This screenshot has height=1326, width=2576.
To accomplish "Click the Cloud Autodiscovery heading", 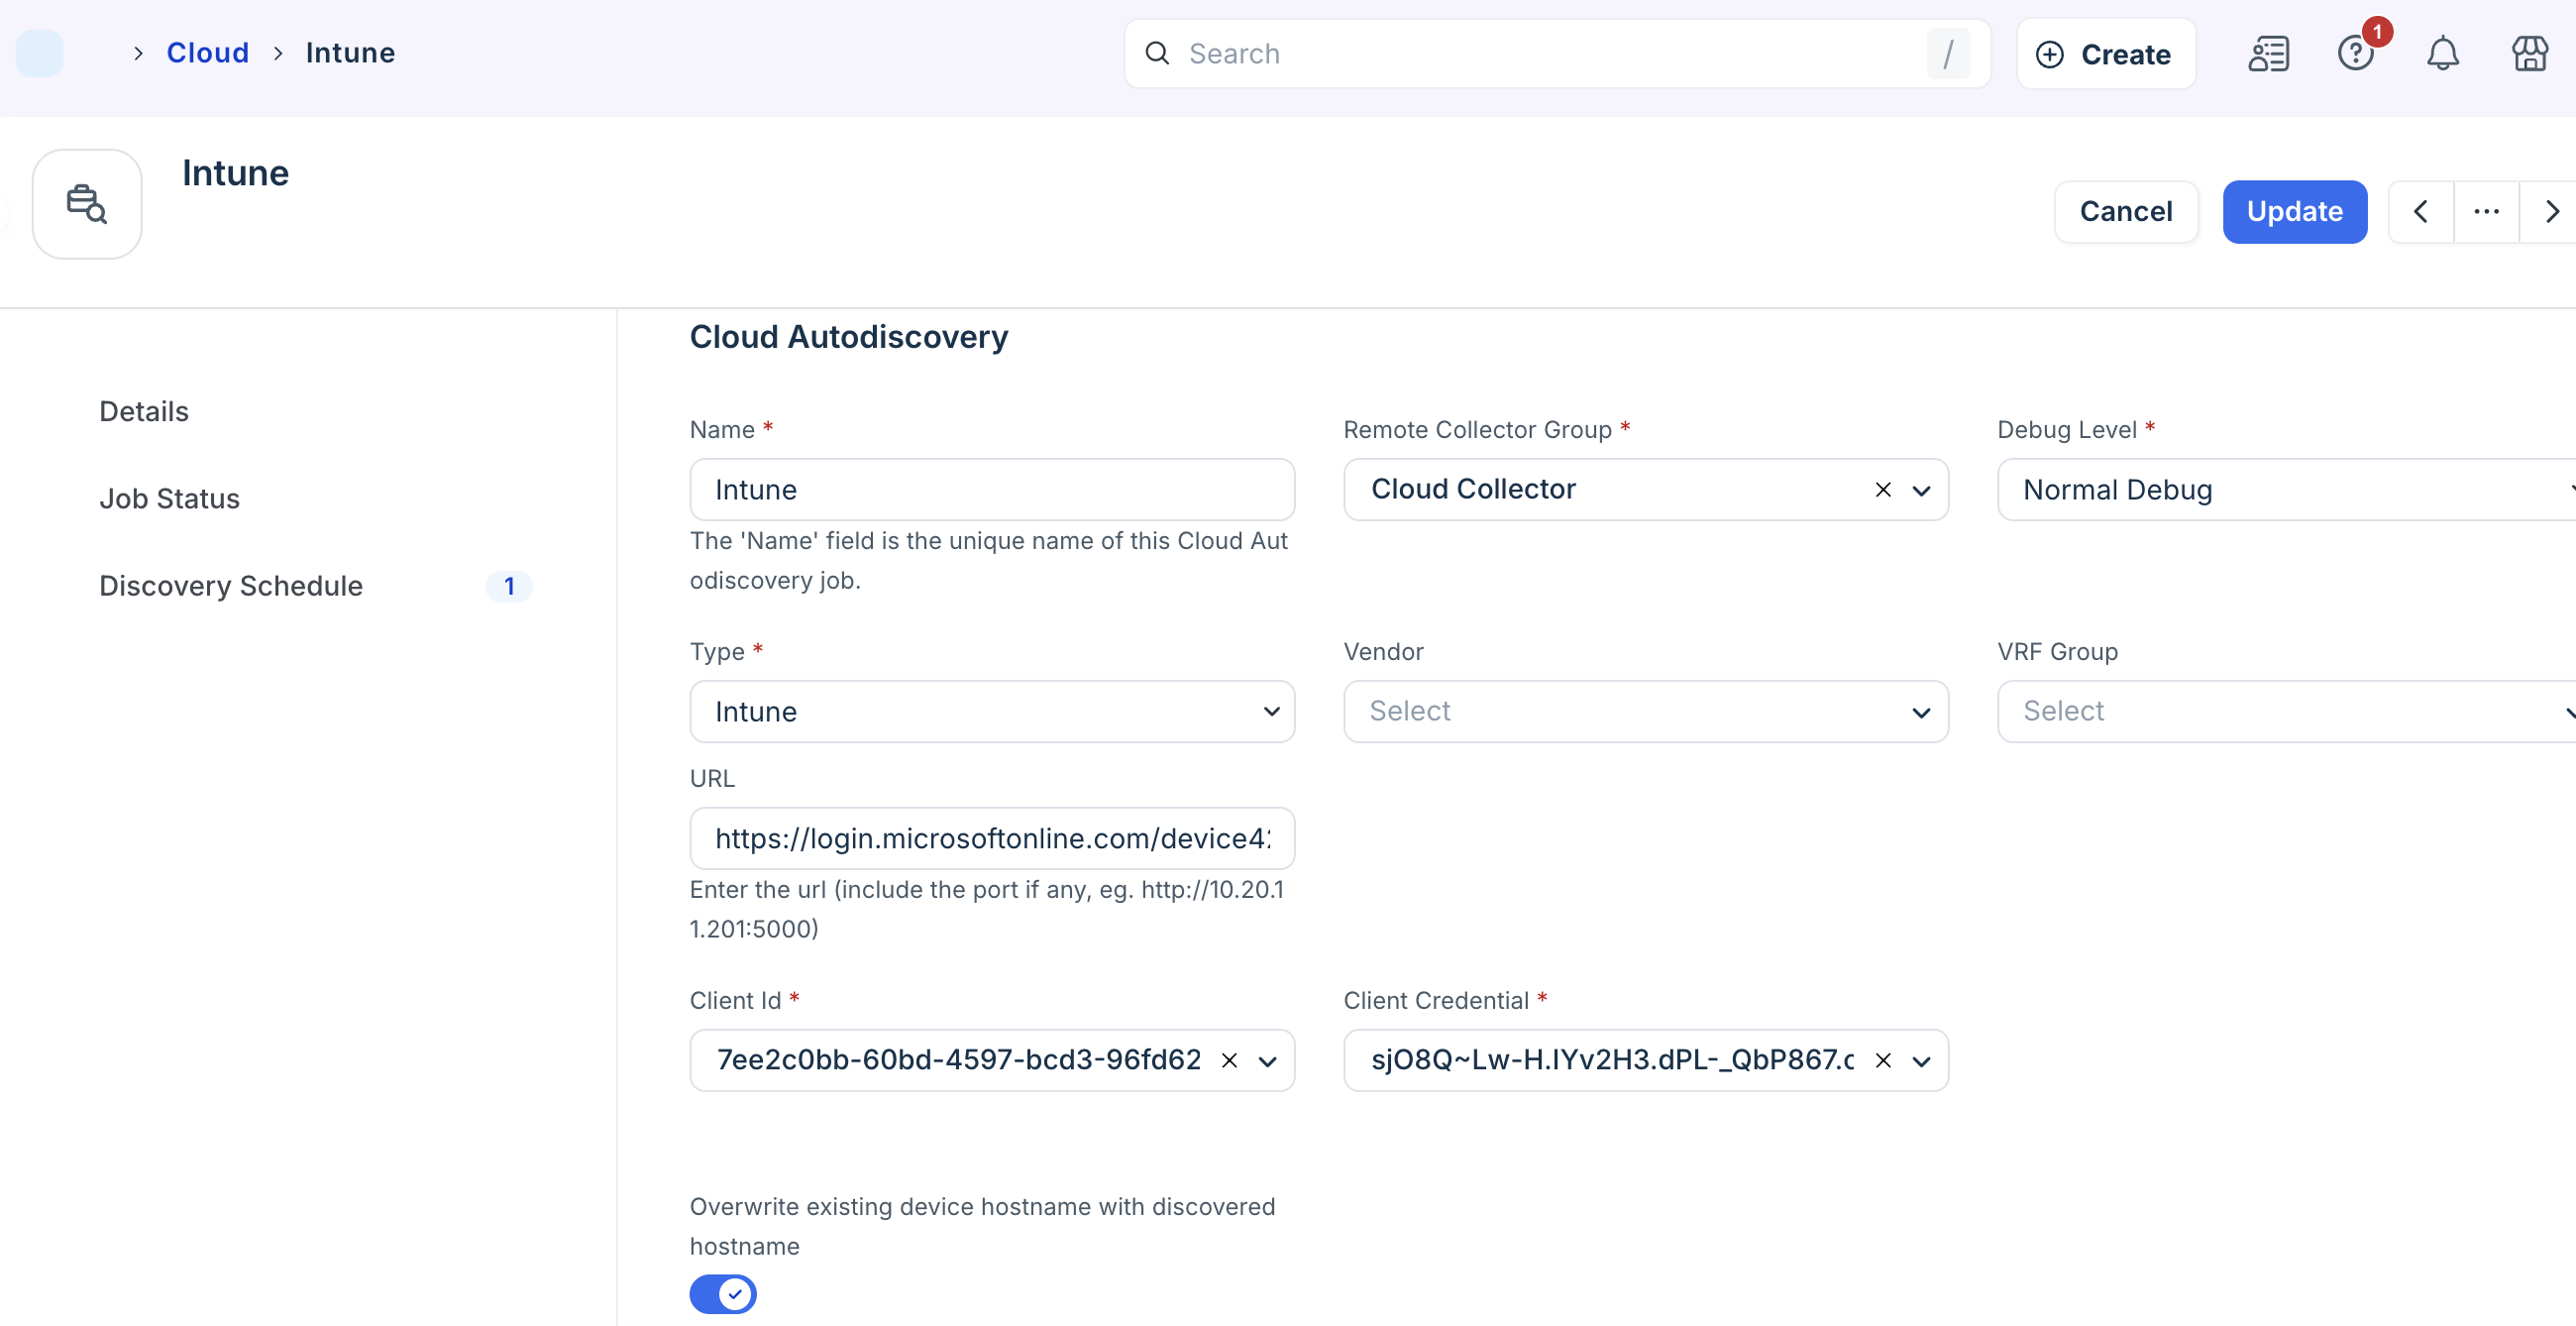I will click(x=848, y=337).
